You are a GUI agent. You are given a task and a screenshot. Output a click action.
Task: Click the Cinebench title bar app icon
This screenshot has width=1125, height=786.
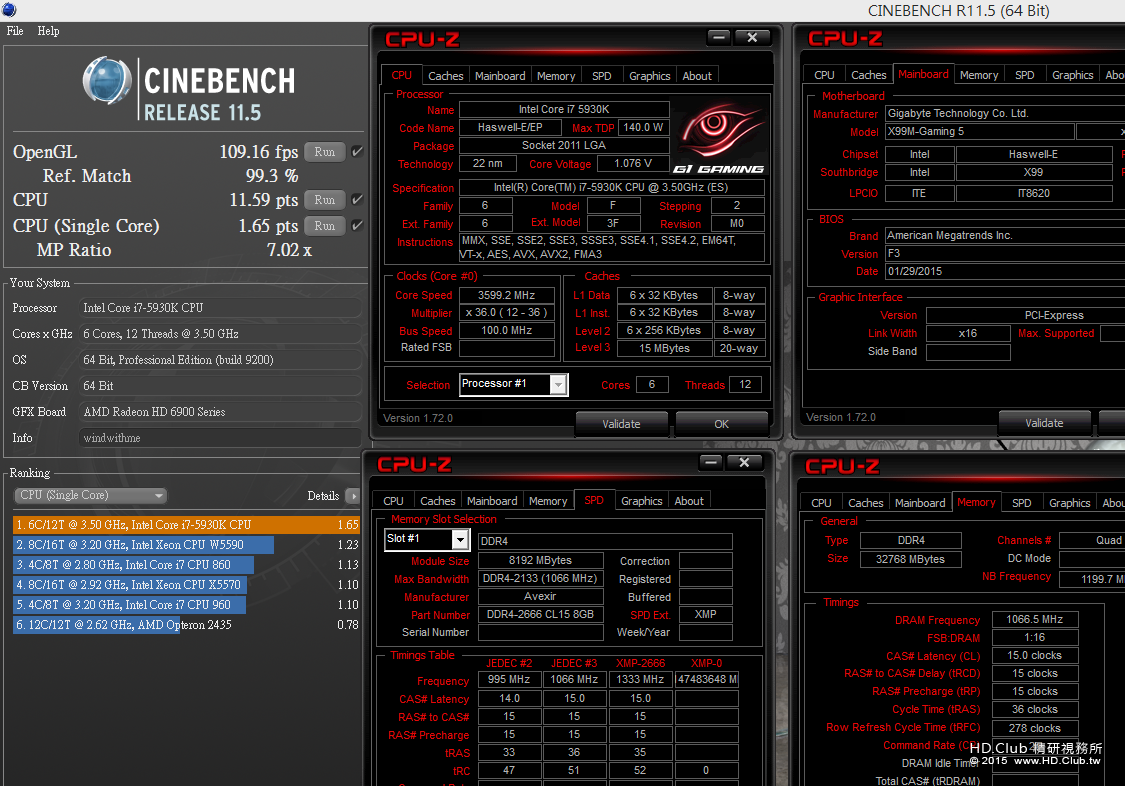[x=9, y=9]
